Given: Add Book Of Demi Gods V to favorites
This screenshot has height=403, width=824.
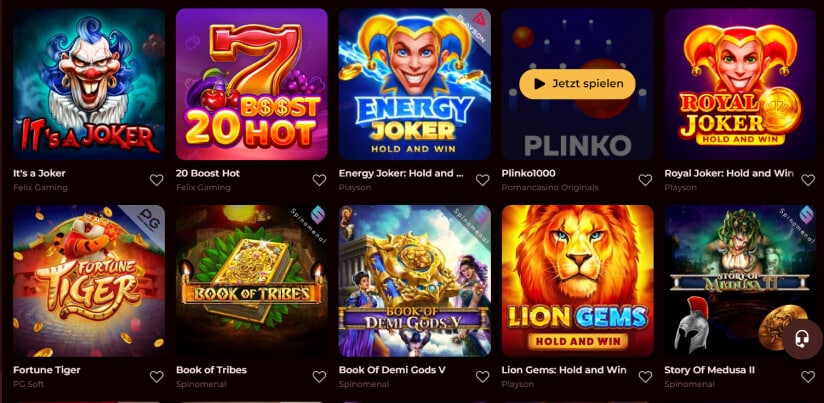Looking at the screenshot, I should tap(482, 377).
